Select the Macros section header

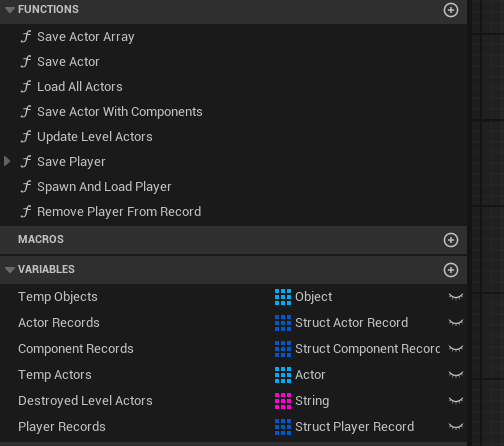pyautogui.click(x=233, y=240)
